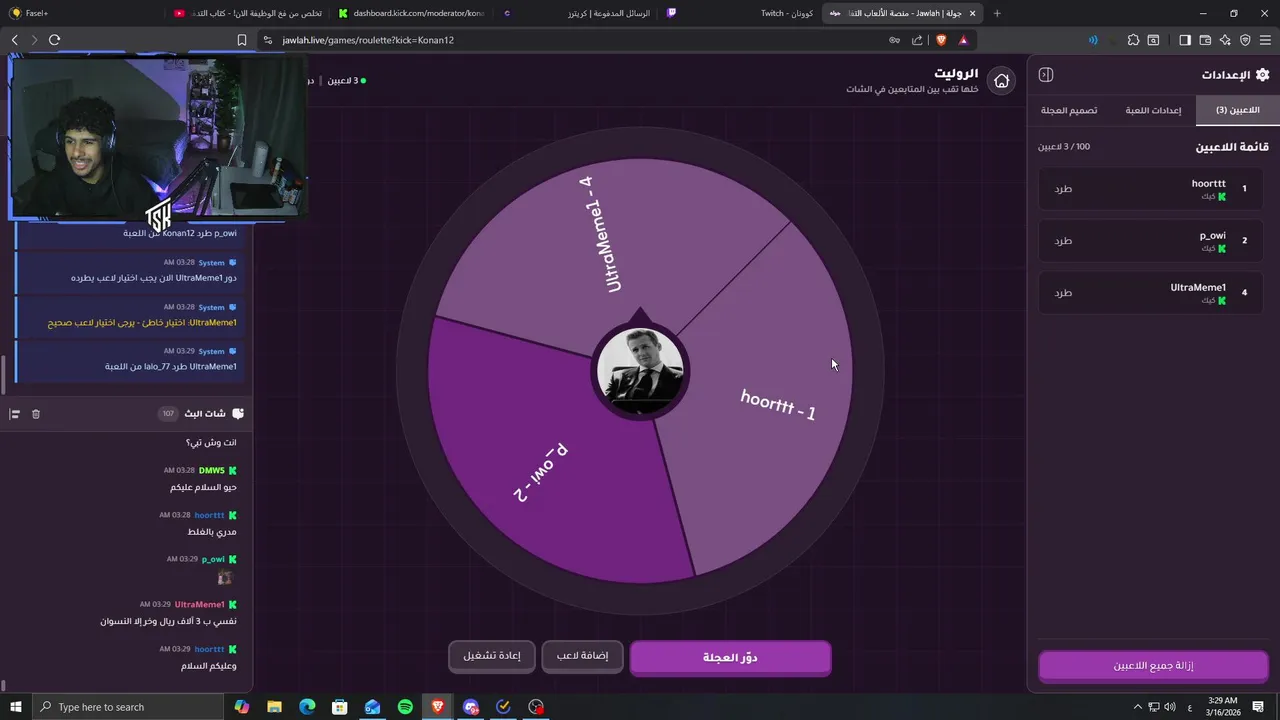This screenshot has width=1280, height=720.
Task: Click إضافة لاعب button
Action: (582, 656)
